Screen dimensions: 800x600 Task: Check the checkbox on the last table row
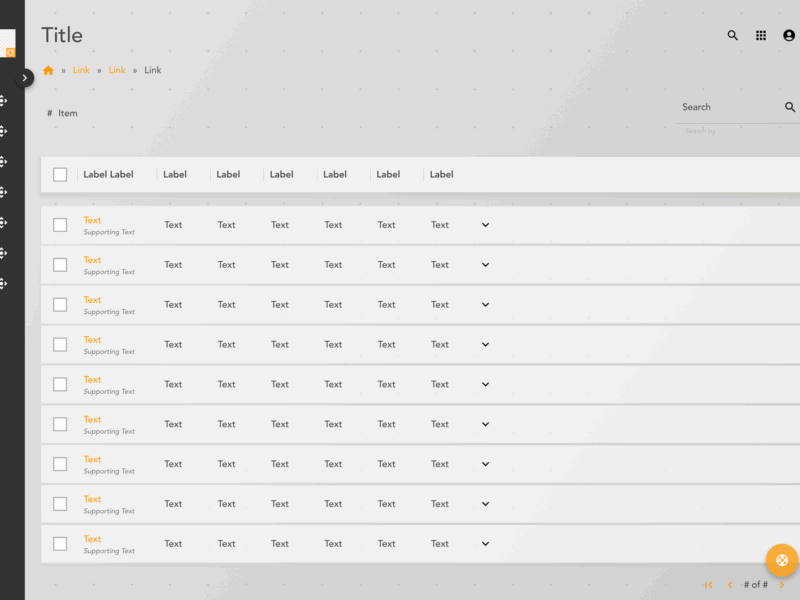pos(59,544)
